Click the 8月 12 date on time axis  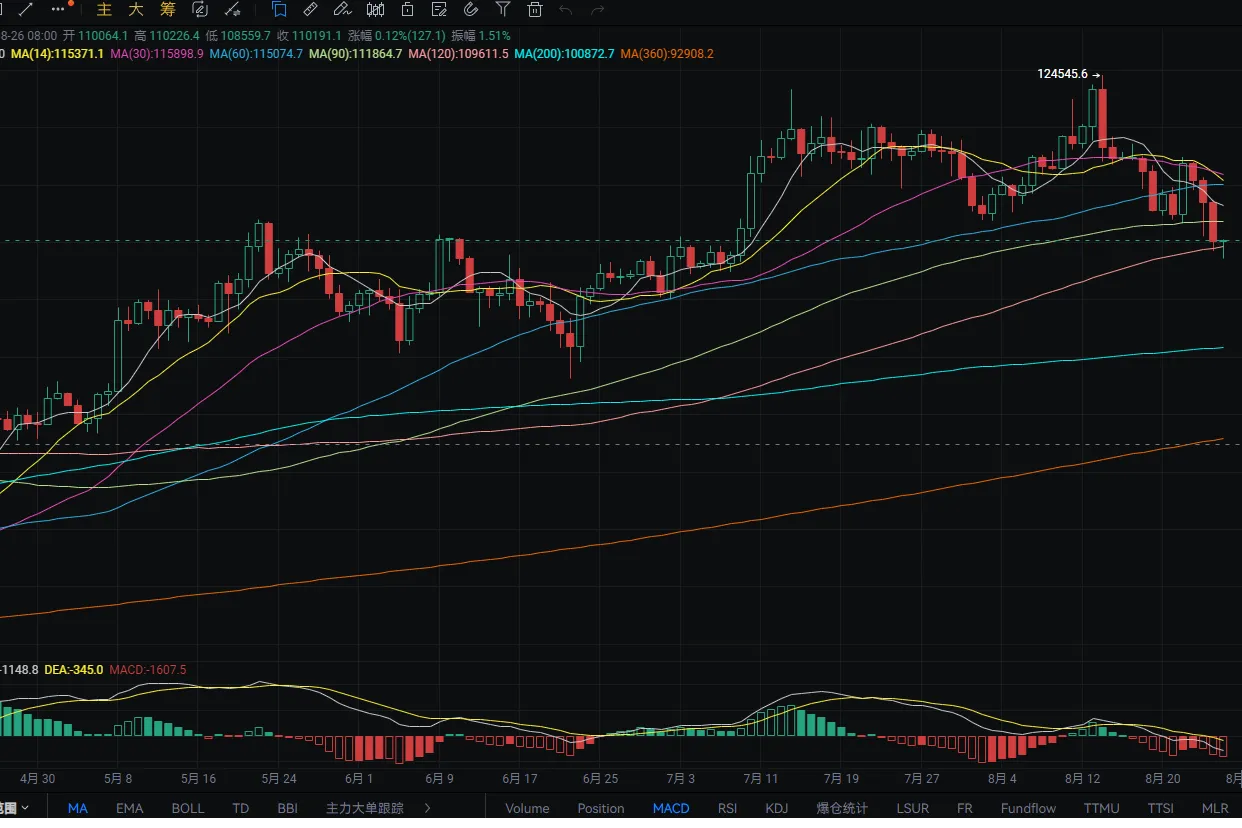[1082, 778]
